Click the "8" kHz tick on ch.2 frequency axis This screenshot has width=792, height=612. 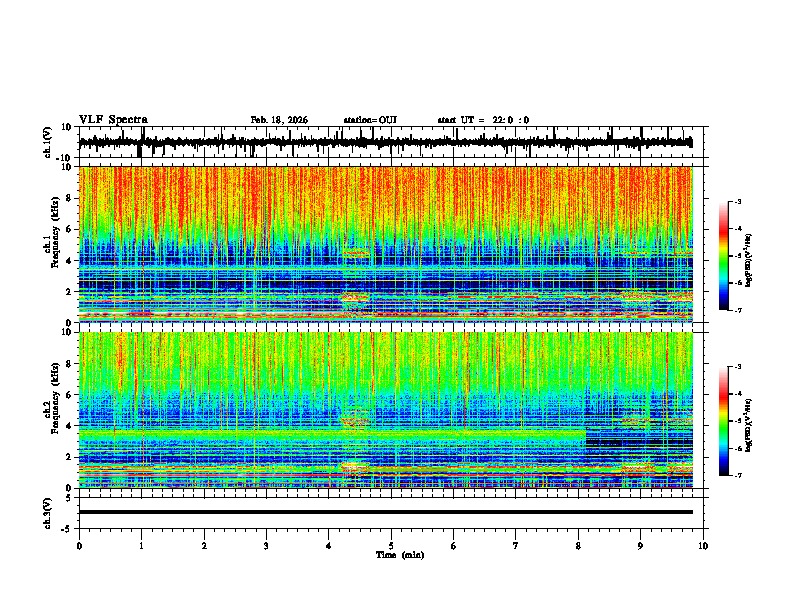click(70, 364)
